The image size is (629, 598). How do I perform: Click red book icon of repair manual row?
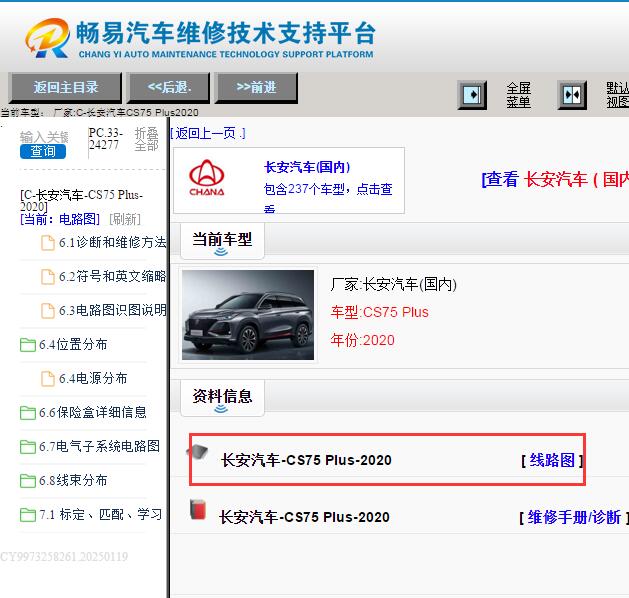pyautogui.click(x=198, y=509)
